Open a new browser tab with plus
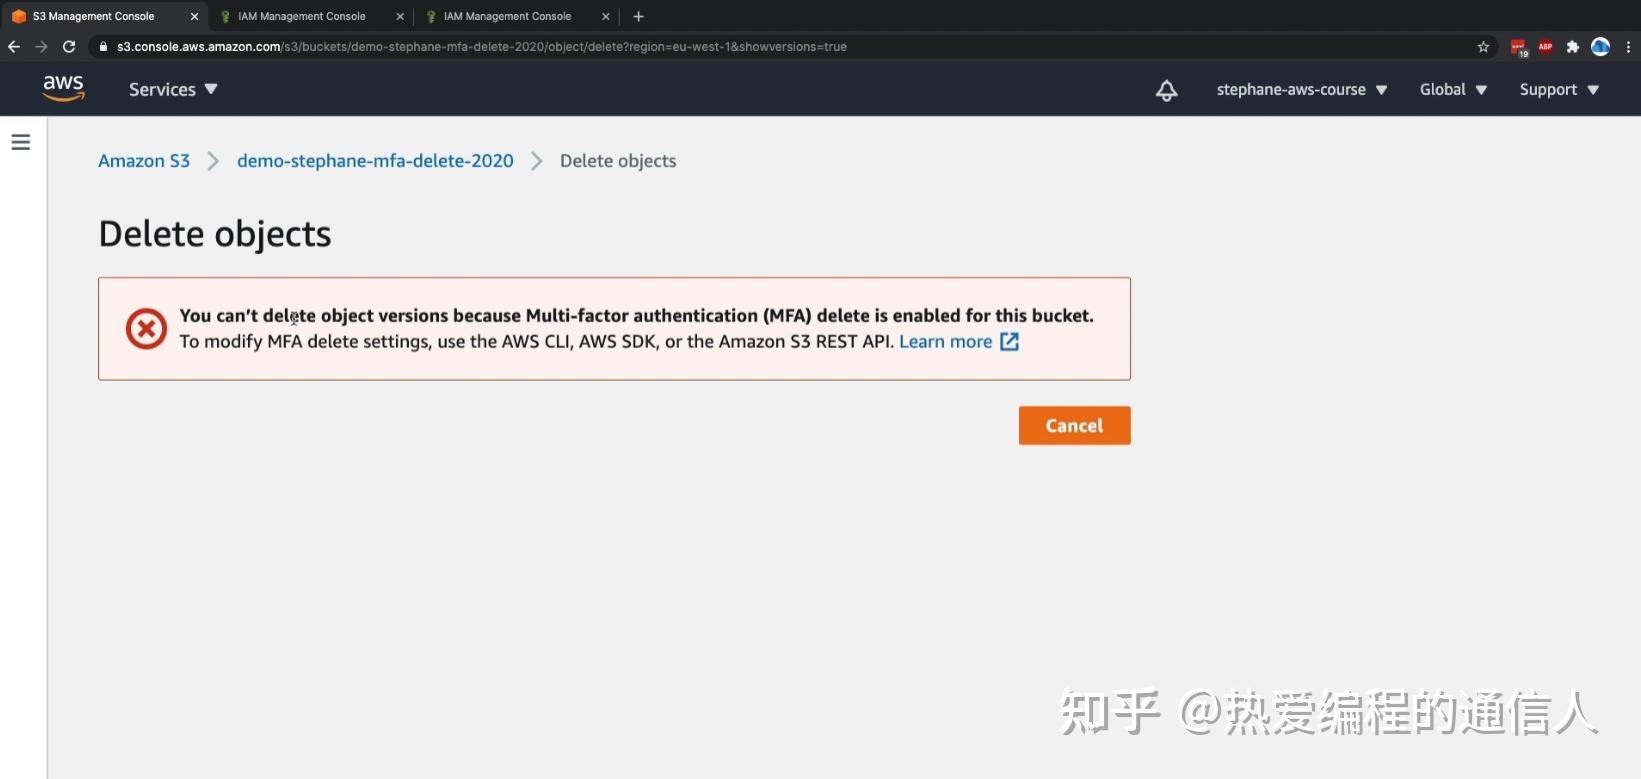 click(638, 16)
